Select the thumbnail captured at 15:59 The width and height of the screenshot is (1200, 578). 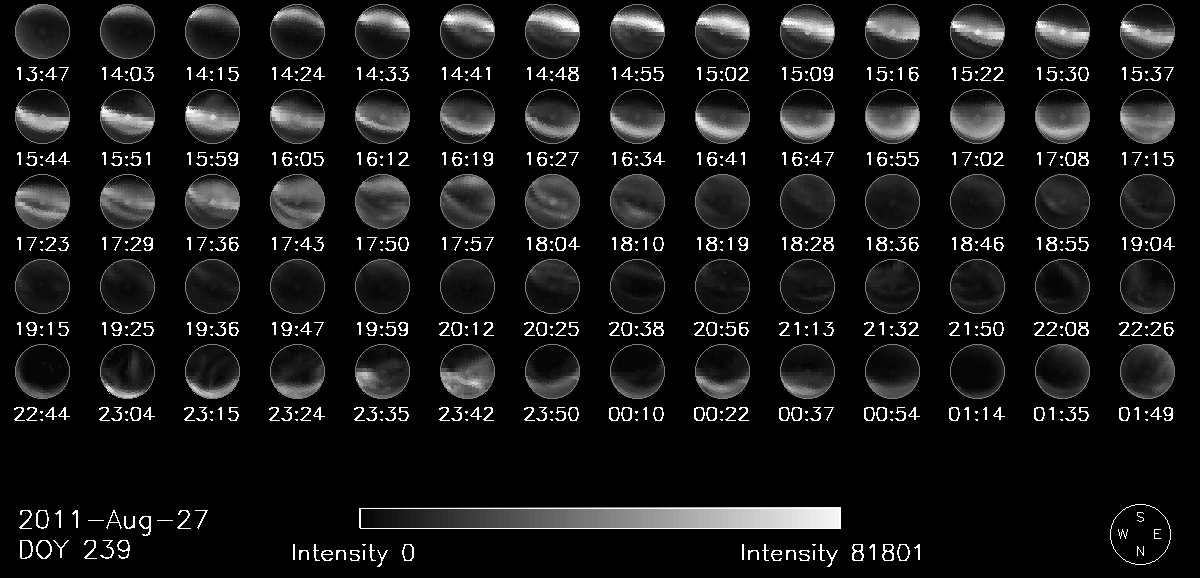click(x=212, y=116)
